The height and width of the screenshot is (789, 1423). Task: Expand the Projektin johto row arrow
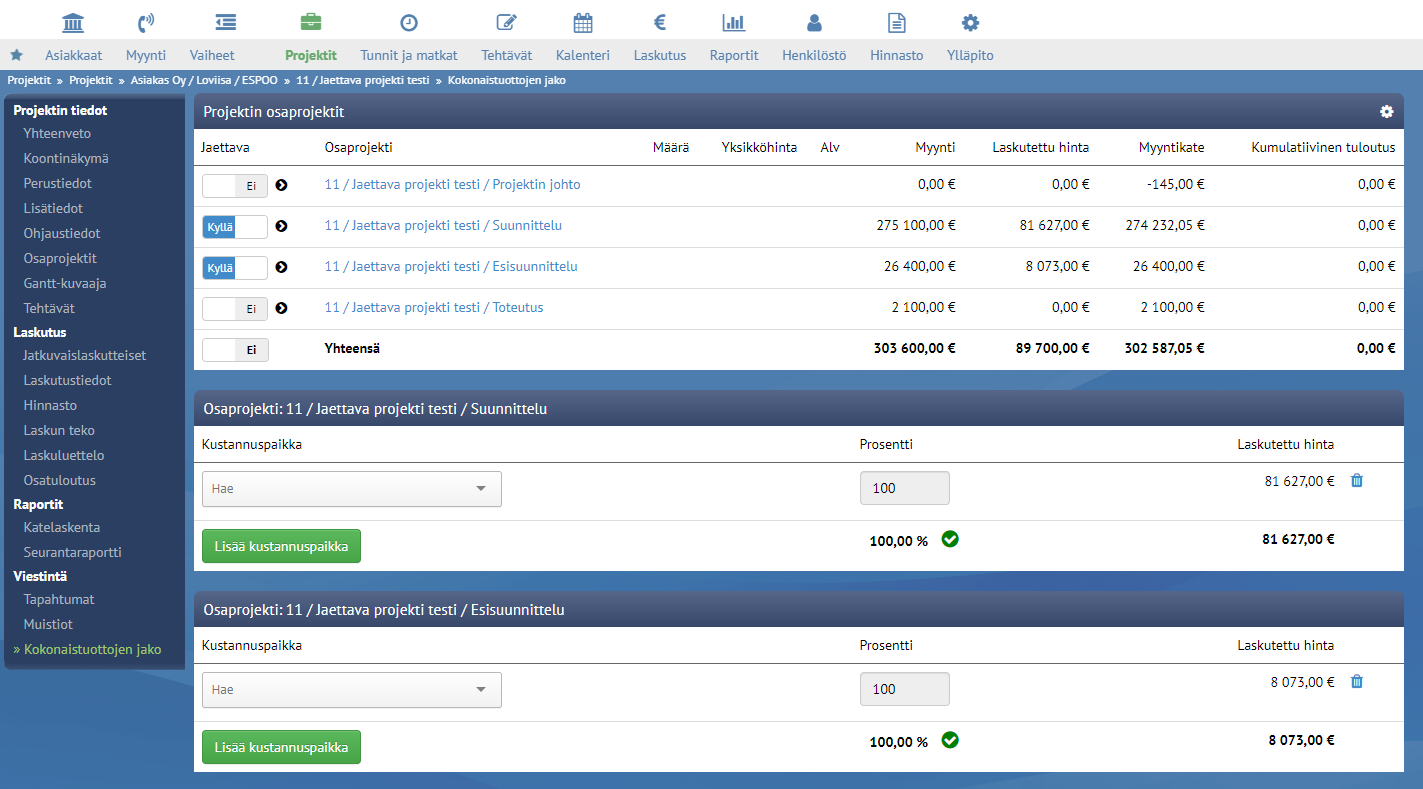(x=281, y=185)
